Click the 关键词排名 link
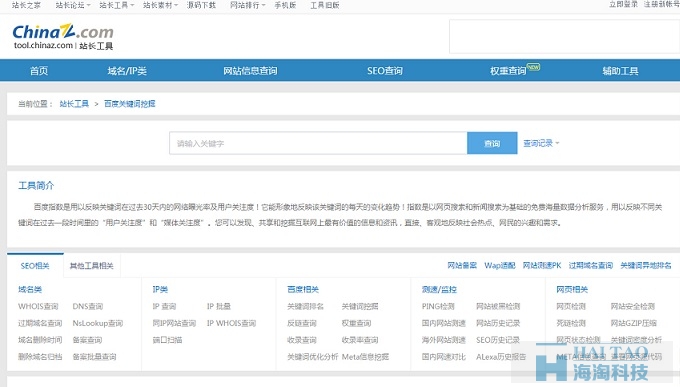680x387 pixels. (305, 306)
